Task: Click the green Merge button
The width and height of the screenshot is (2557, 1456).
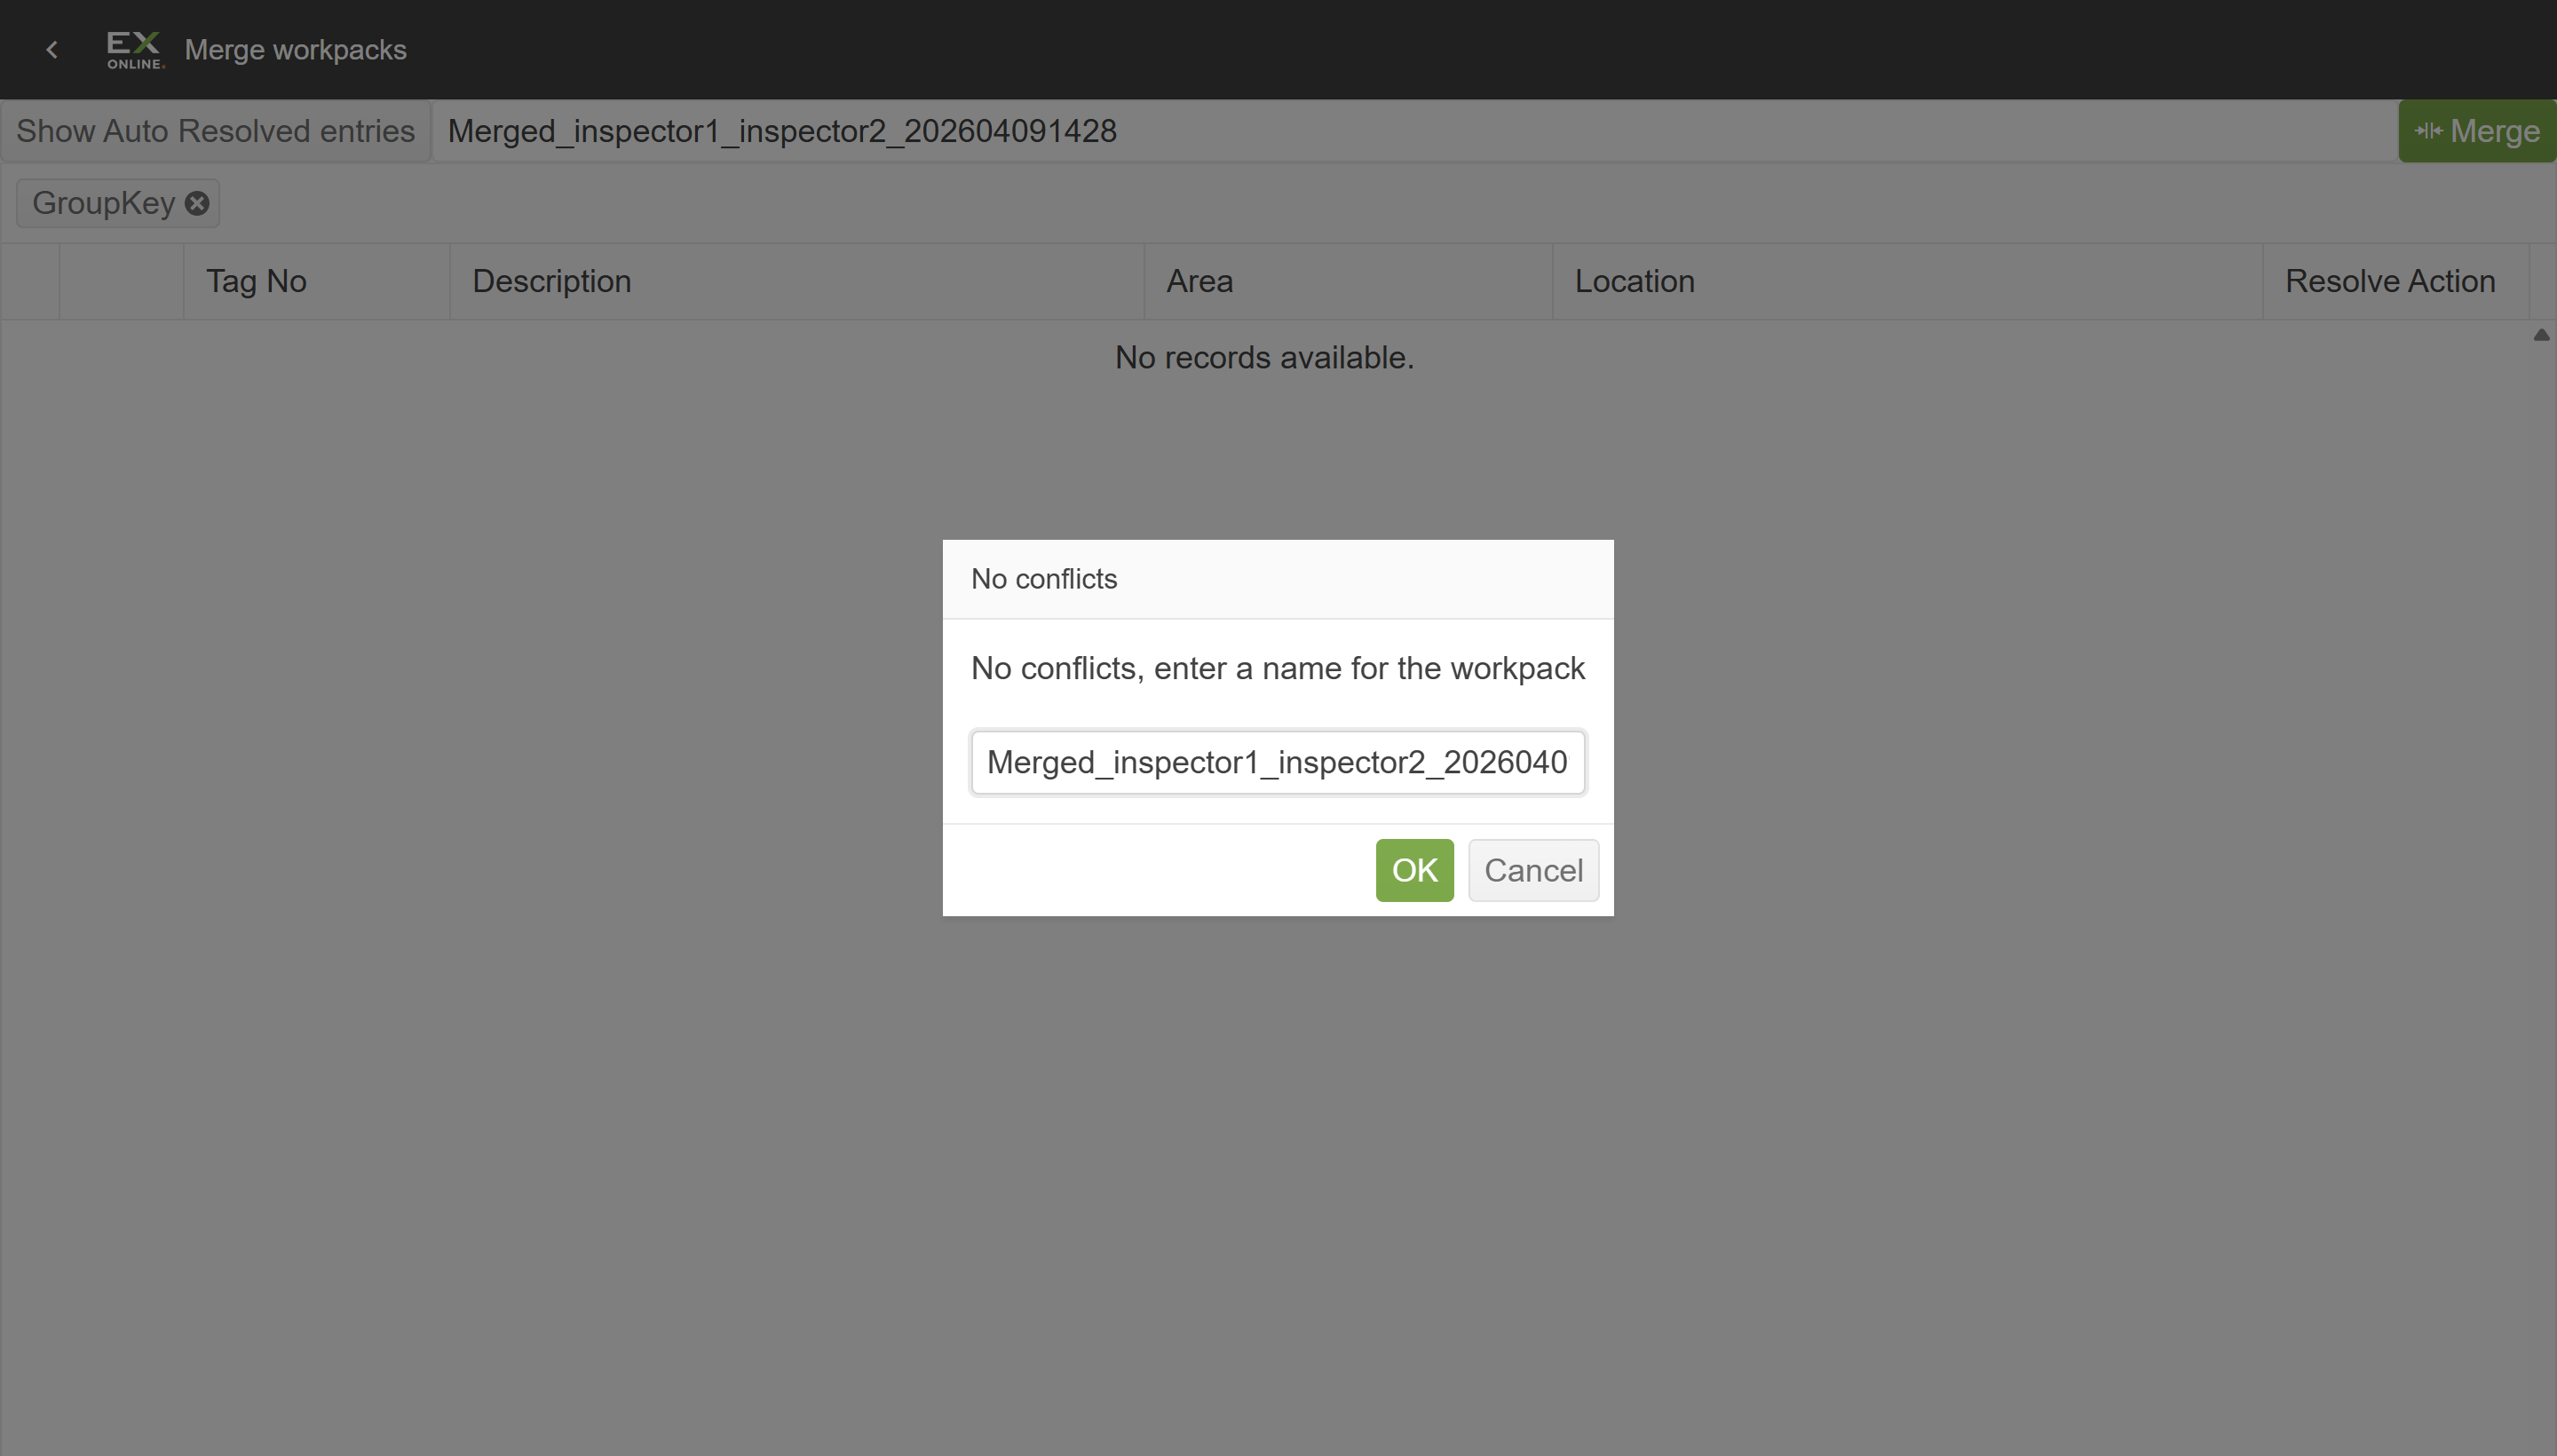Action: click(x=2477, y=131)
